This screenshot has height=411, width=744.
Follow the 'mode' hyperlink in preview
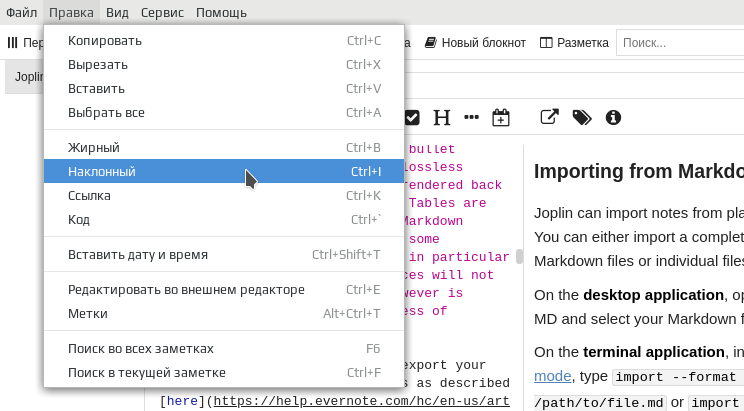point(552,376)
